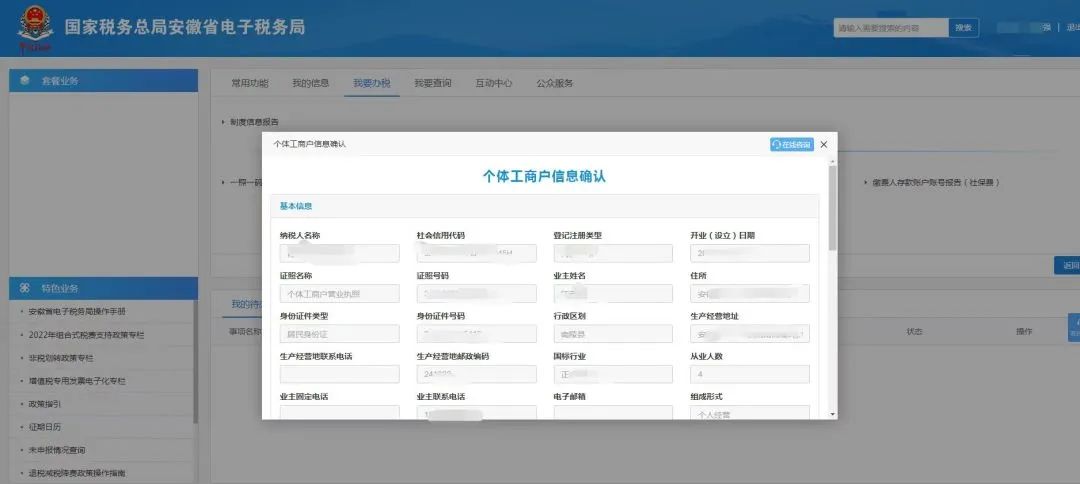
Task: Go to the 互动中心 tab
Action: tap(493, 83)
